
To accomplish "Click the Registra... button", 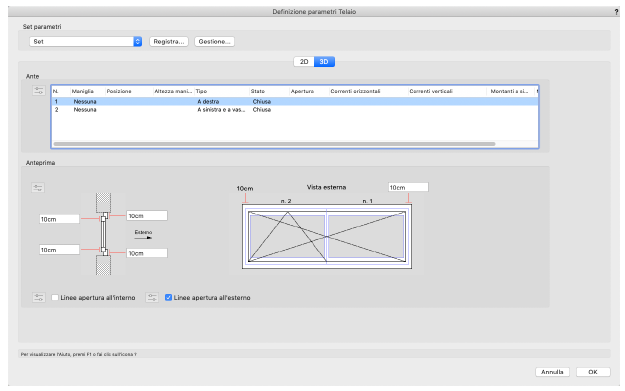I will point(169,41).
